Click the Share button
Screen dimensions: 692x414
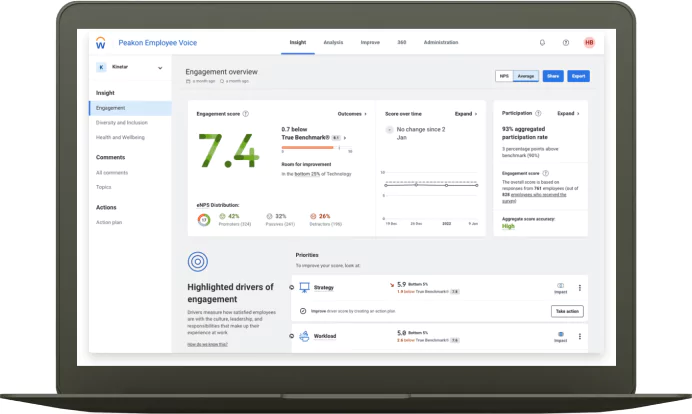(553, 76)
